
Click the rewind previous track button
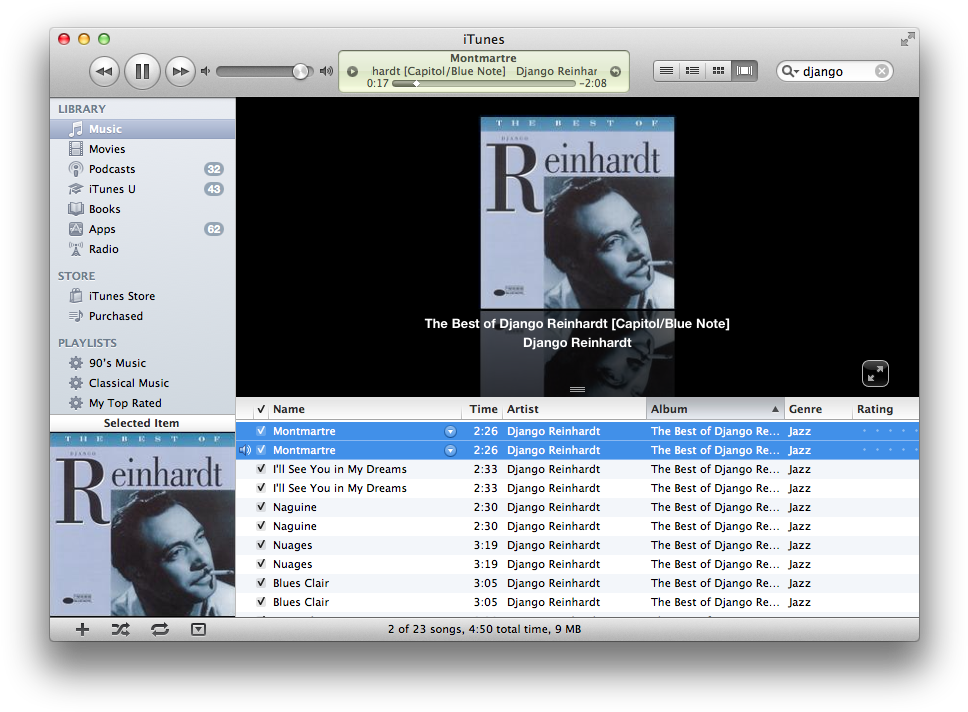(x=104, y=72)
